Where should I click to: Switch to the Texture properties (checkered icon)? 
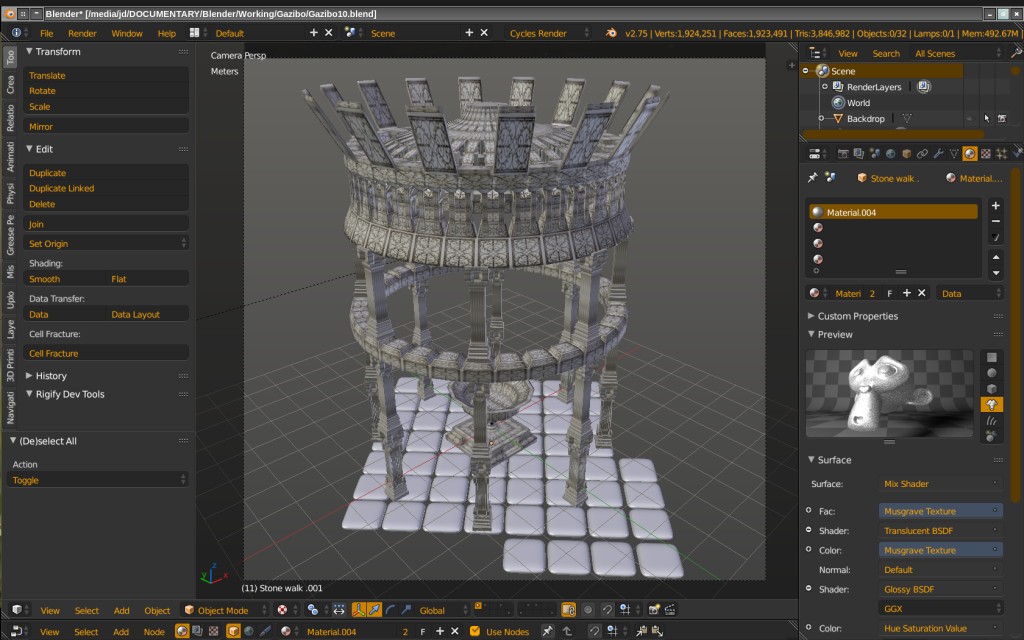click(986, 153)
